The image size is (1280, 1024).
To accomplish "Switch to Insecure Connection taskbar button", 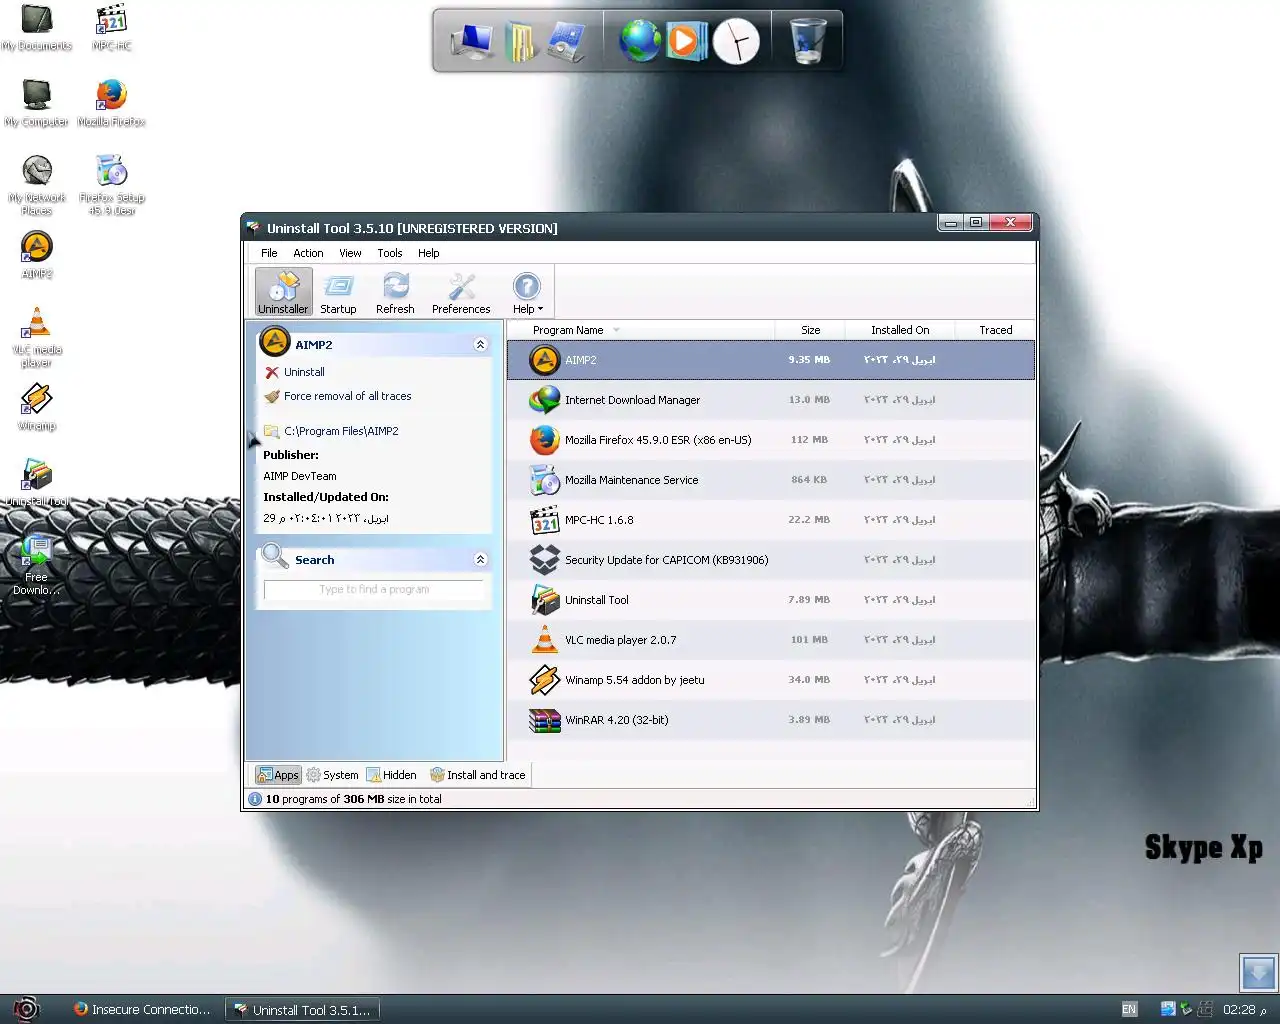I will (x=142, y=1009).
